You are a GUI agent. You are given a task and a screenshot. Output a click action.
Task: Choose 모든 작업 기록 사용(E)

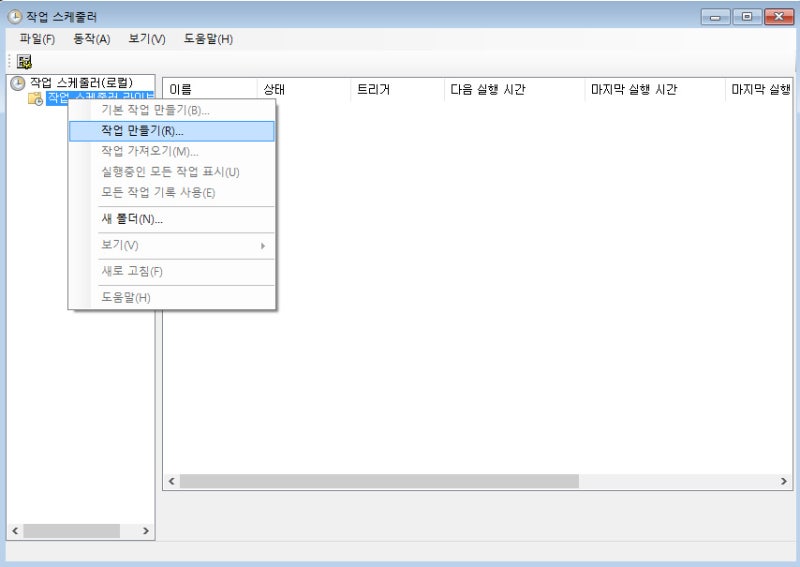(172, 192)
